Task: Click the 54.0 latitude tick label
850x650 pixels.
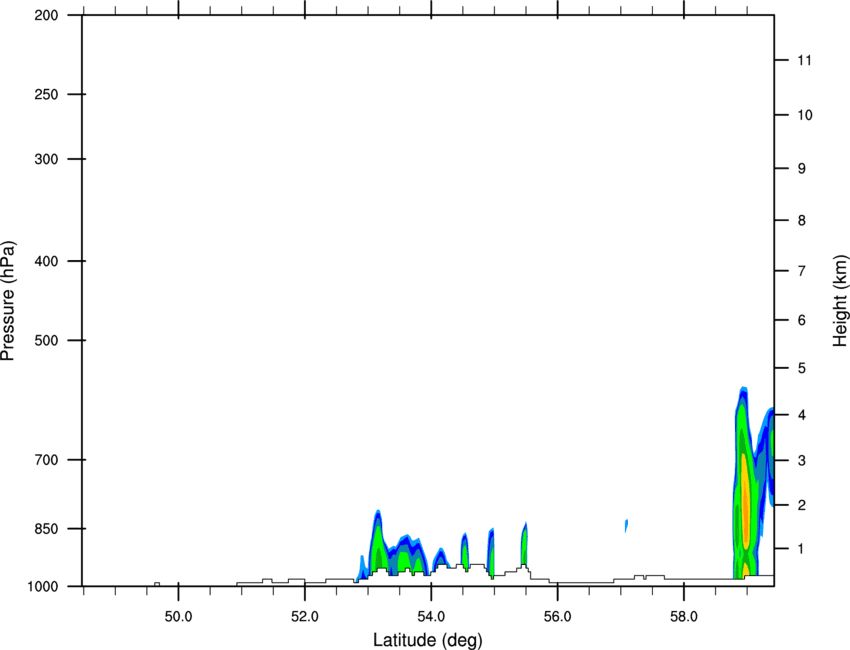Action: (432, 617)
